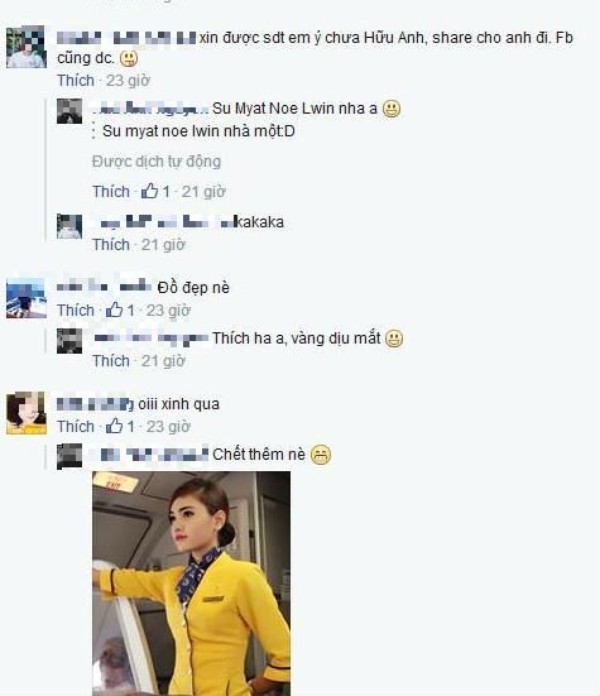
Task: Like the first comment via 'Thích' link
Action: click(x=76, y=80)
